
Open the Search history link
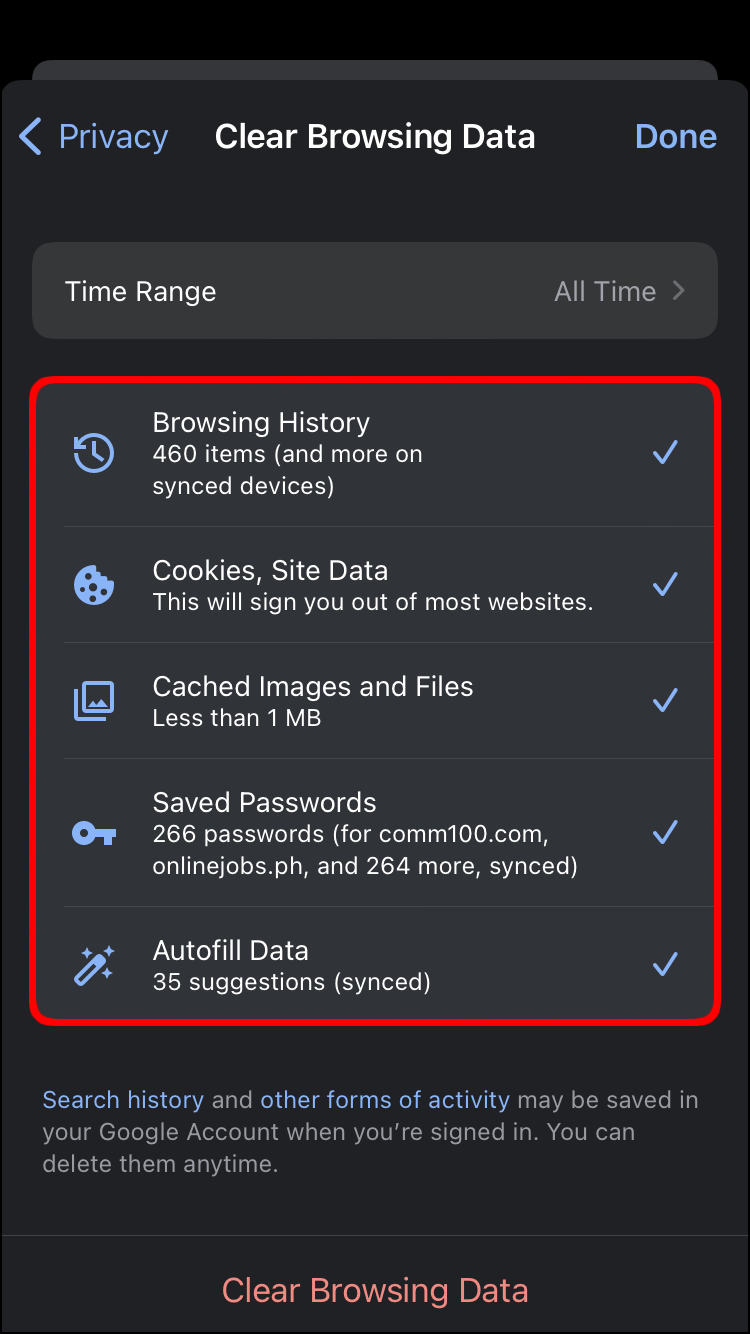click(123, 1100)
